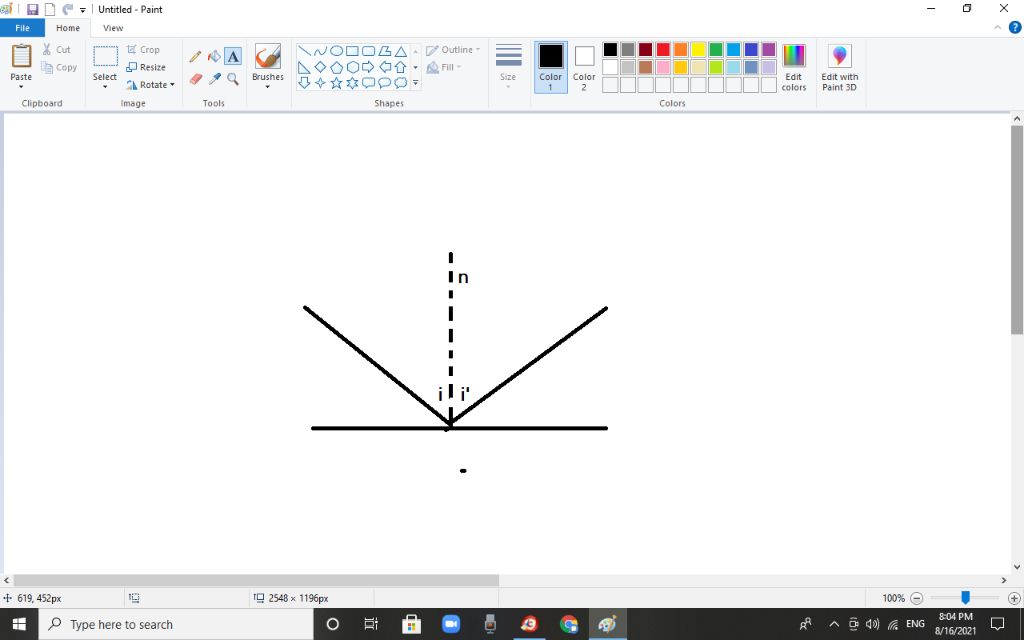Screen dimensions: 1024x640
Task: Select the Line shape
Action: (x=304, y=51)
